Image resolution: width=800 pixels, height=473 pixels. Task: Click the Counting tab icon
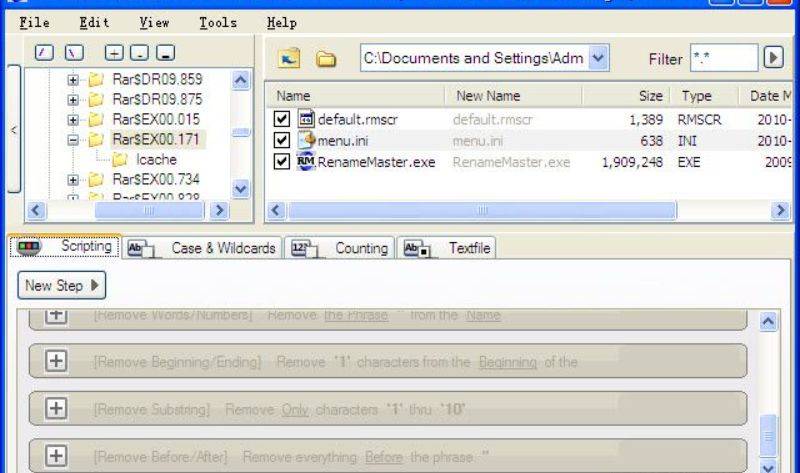(304, 249)
